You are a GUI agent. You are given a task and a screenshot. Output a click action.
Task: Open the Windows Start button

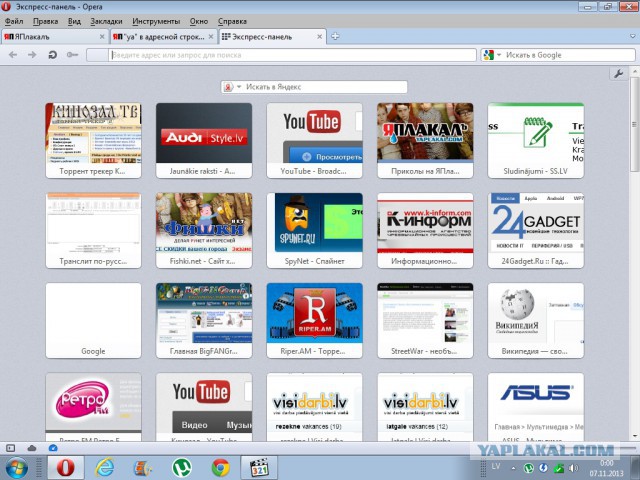(16, 468)
